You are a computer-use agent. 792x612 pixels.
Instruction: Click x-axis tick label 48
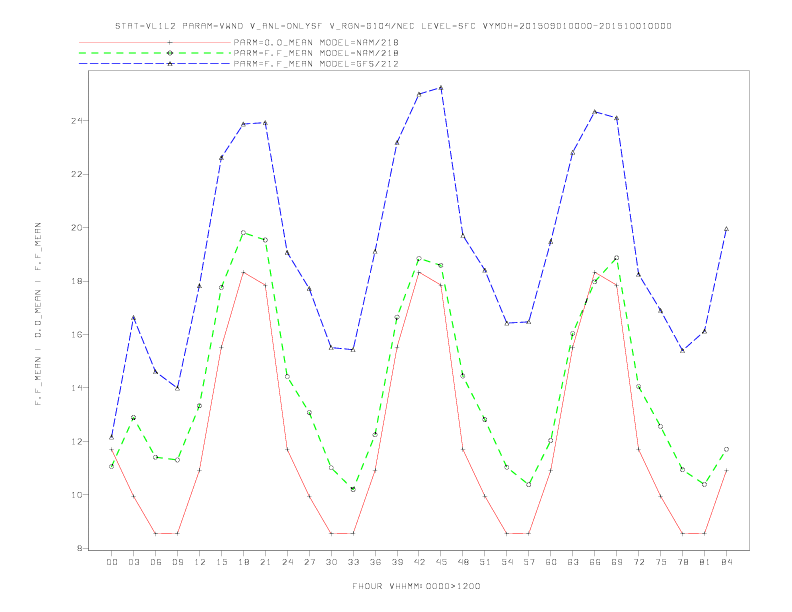463,562
